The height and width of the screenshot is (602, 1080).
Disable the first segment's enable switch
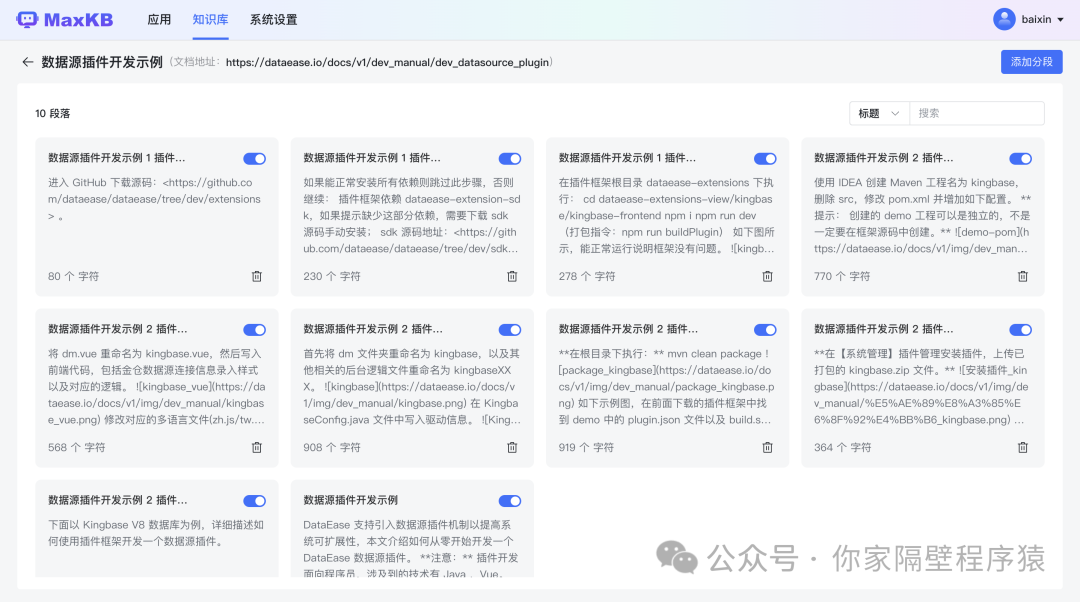[x=254, y=158]
